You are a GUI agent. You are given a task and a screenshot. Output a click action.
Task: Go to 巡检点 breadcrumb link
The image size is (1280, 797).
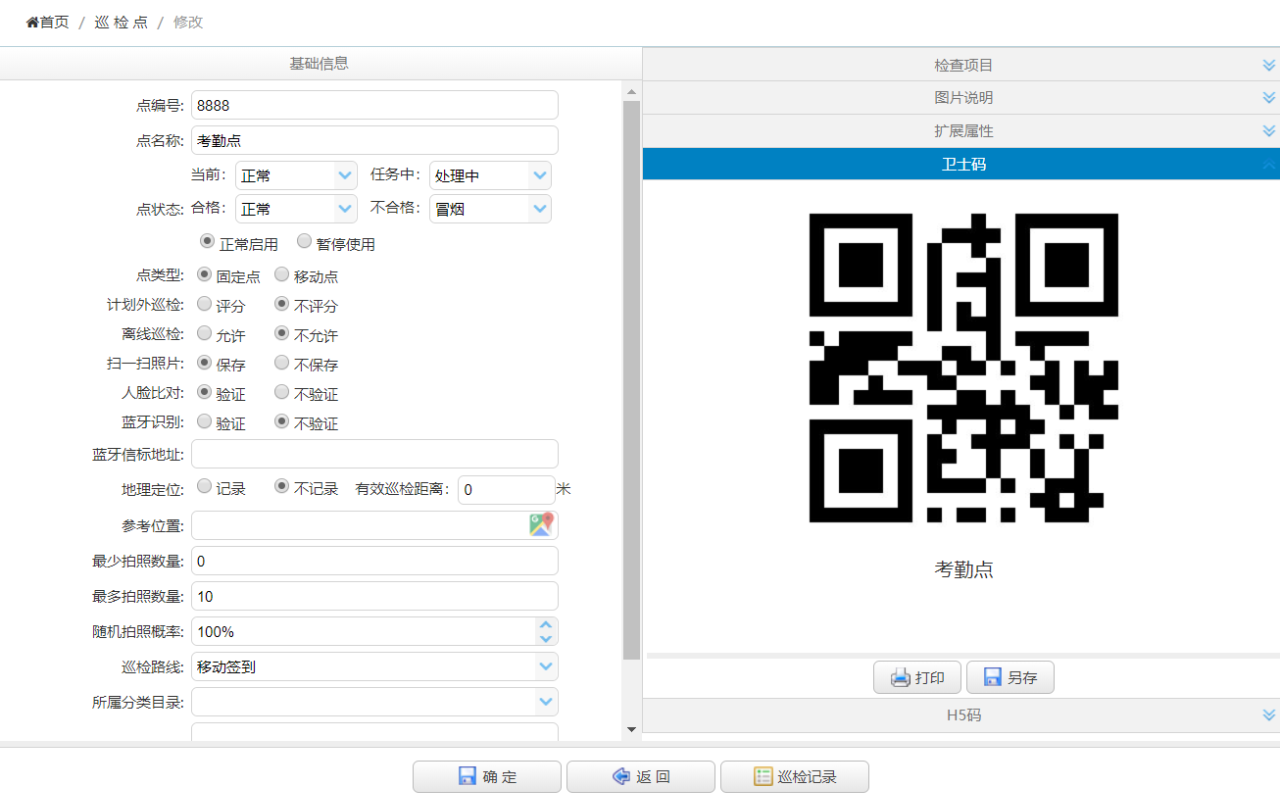(121, 22)
